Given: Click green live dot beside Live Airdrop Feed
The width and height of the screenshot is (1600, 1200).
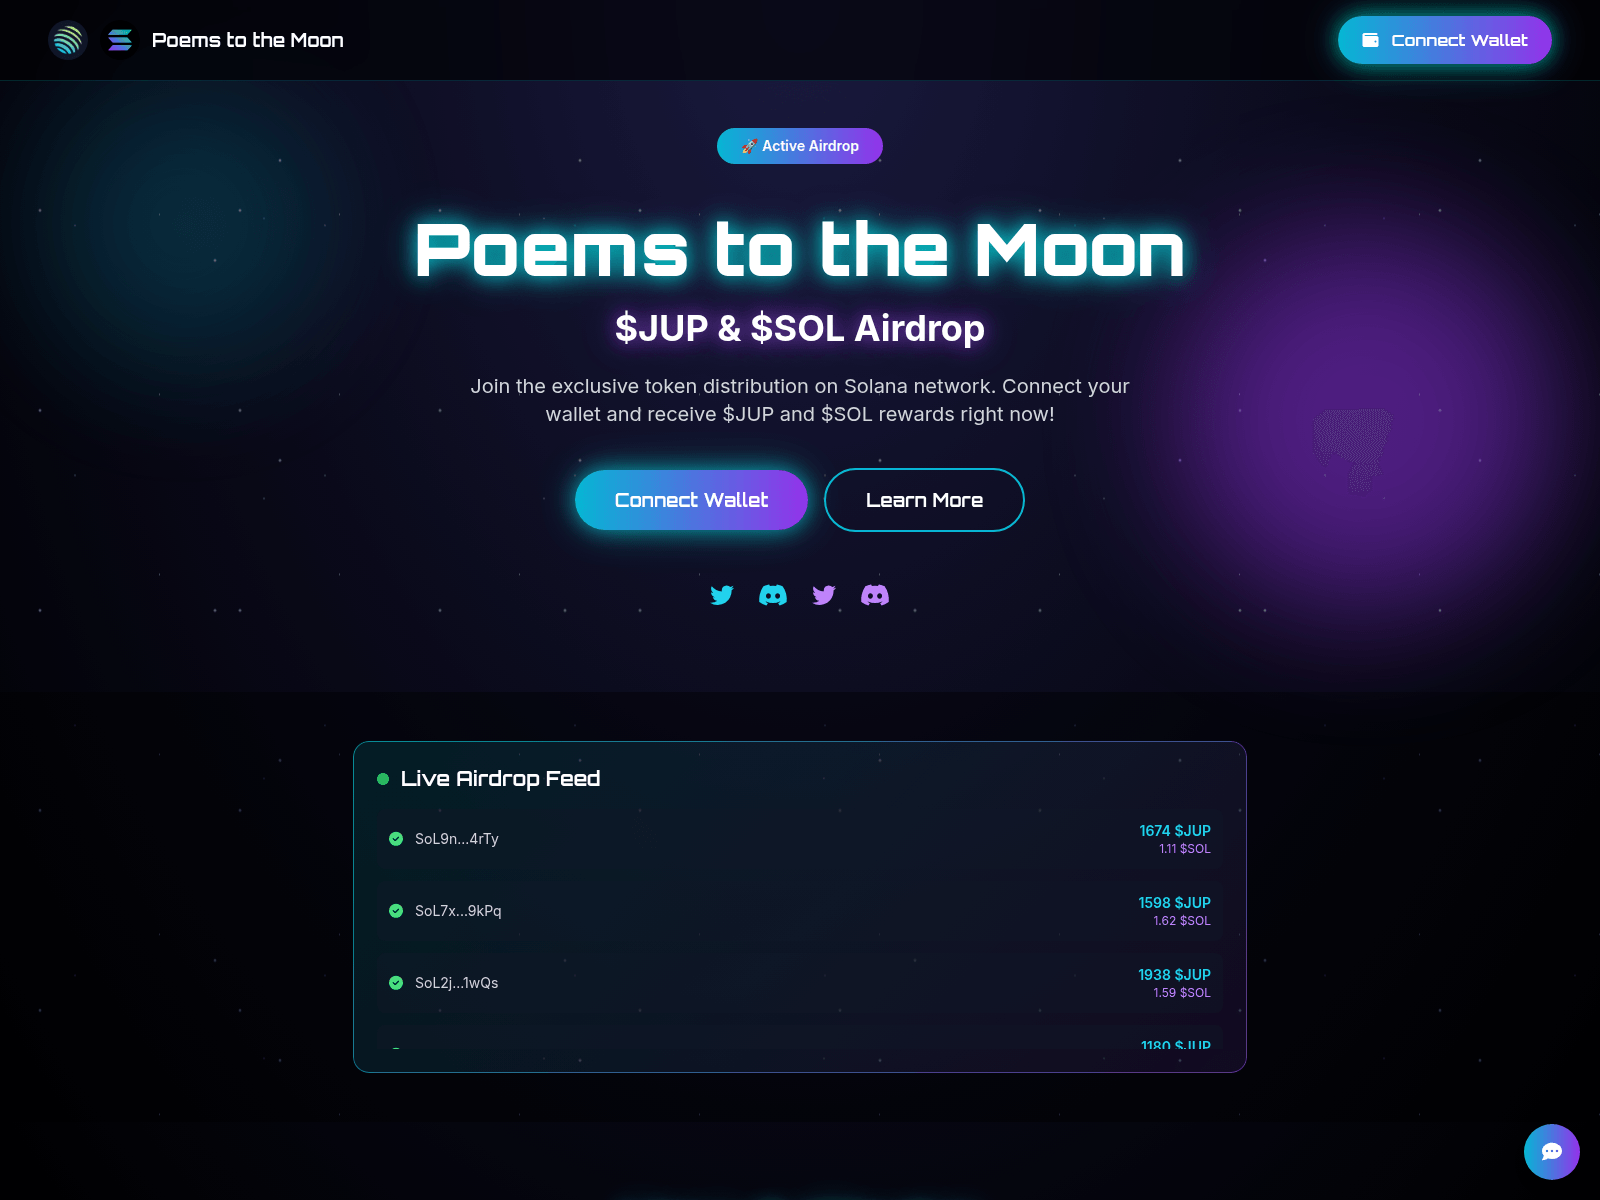Looking at the screenshot, I should pyautogui.click(x=383, y=779).
